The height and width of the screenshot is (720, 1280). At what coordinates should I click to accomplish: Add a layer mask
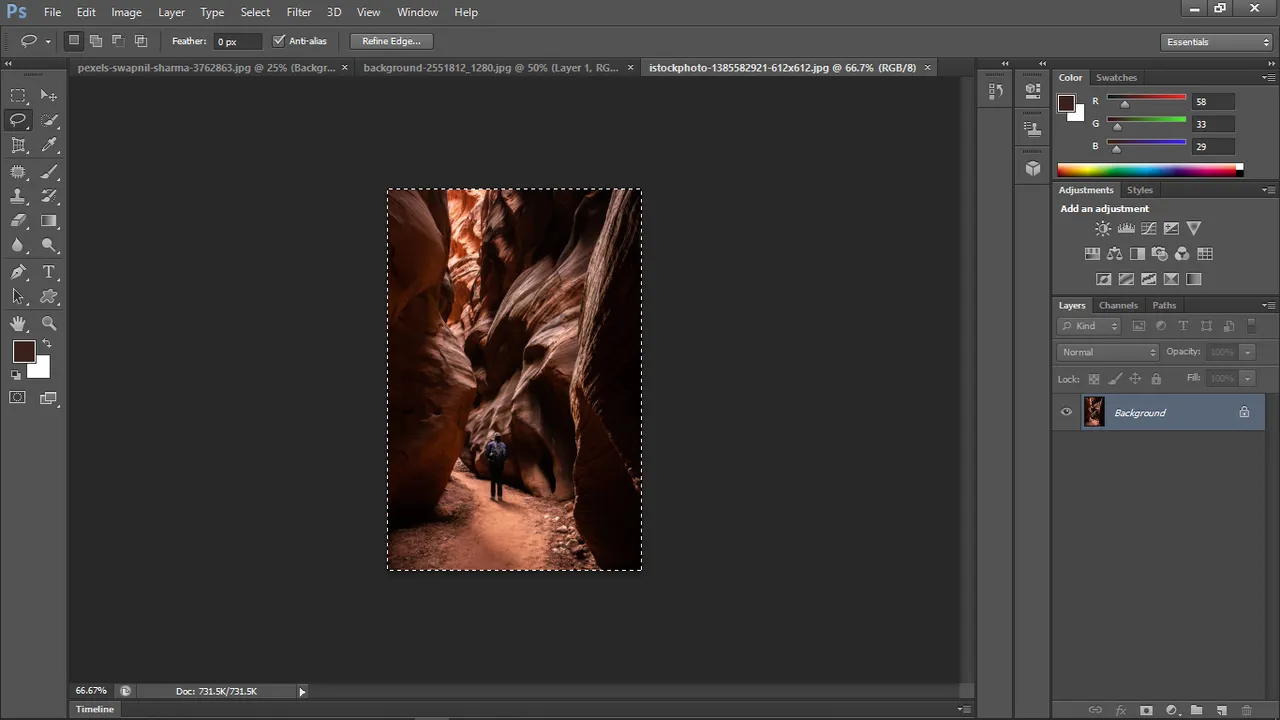(1146, 710)
